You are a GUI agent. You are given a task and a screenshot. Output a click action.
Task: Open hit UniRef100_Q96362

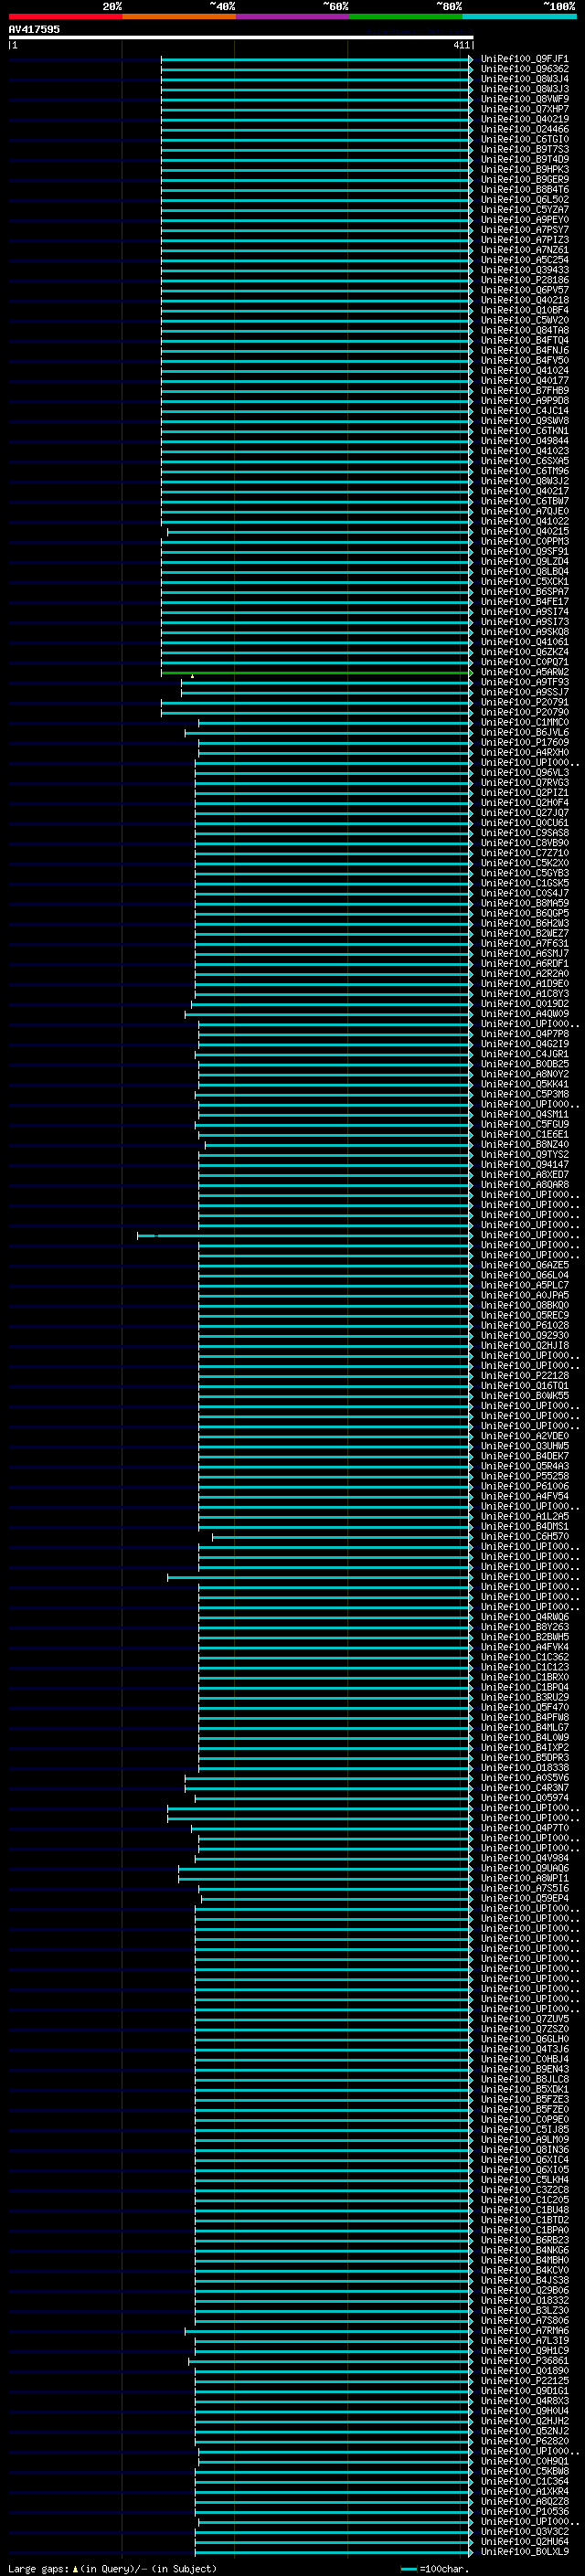coord(525,69)
